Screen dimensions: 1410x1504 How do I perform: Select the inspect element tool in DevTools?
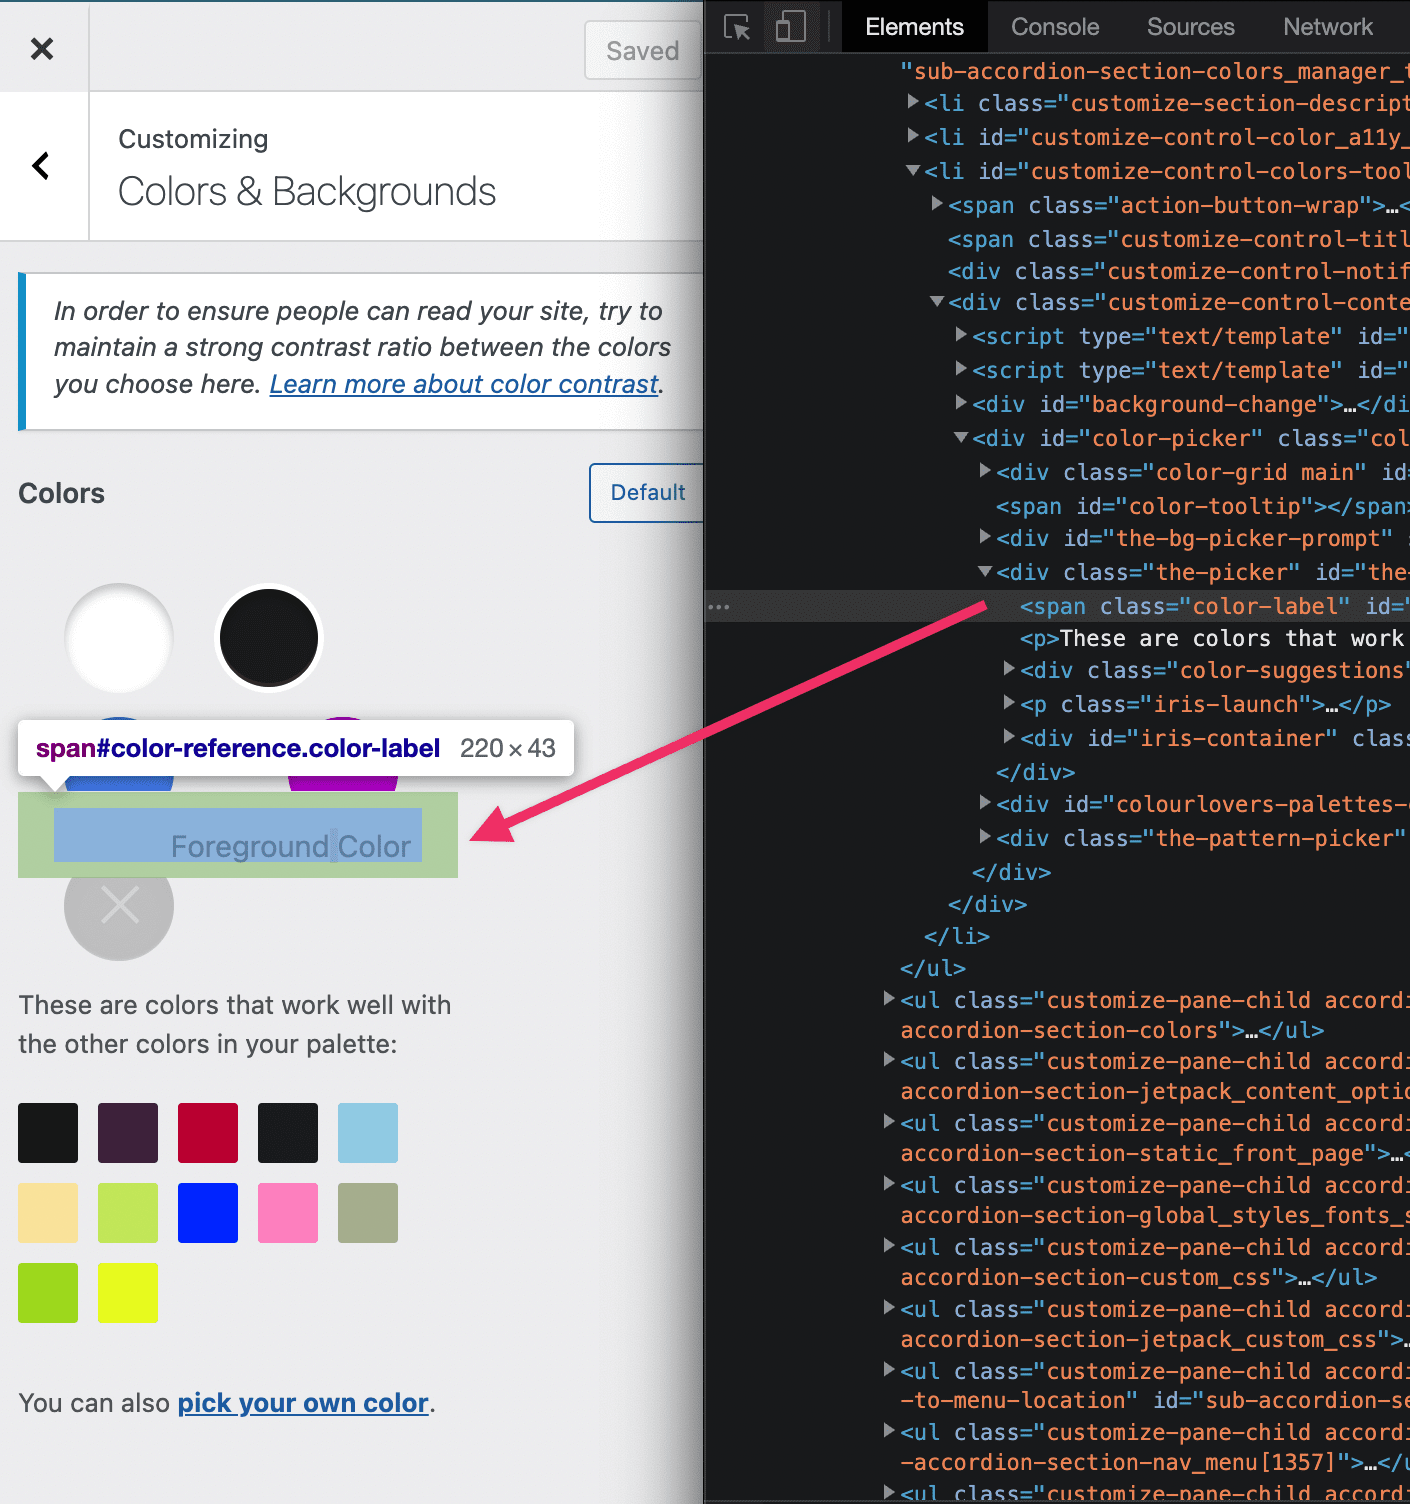click(x=736, y=27)
